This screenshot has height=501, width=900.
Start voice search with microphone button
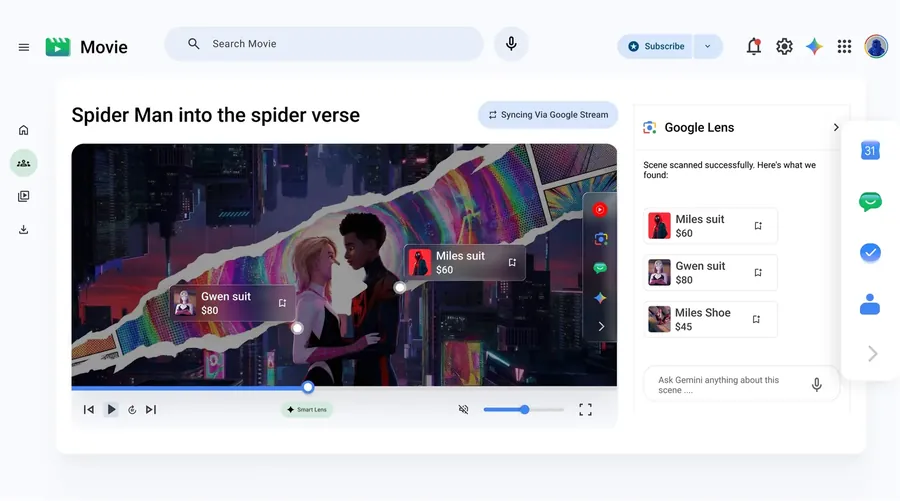511,44
